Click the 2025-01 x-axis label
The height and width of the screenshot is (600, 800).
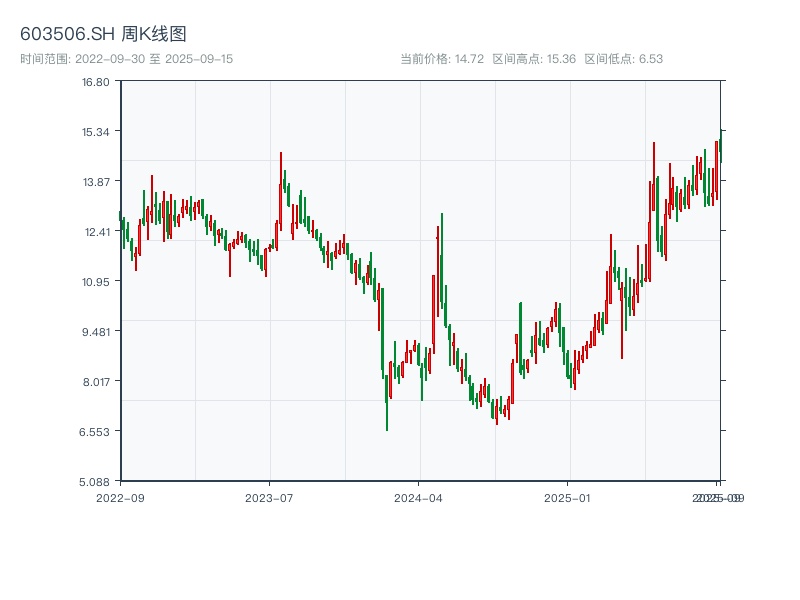pos(567,498)
